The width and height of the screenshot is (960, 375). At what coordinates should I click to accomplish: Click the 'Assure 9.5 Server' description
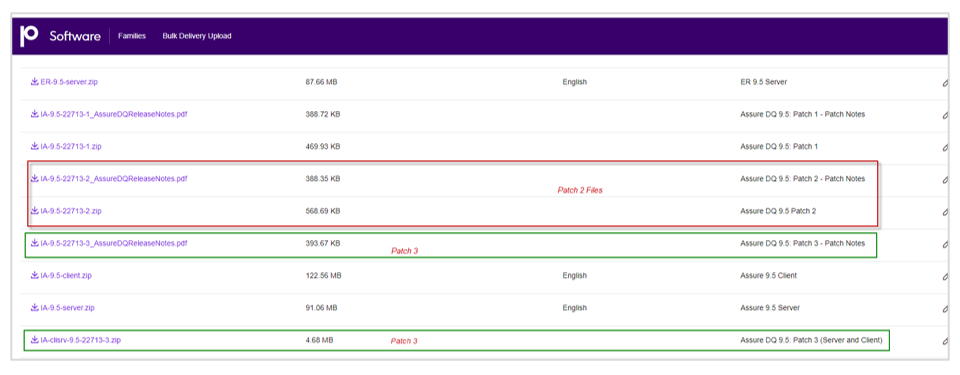coord(770,308)
